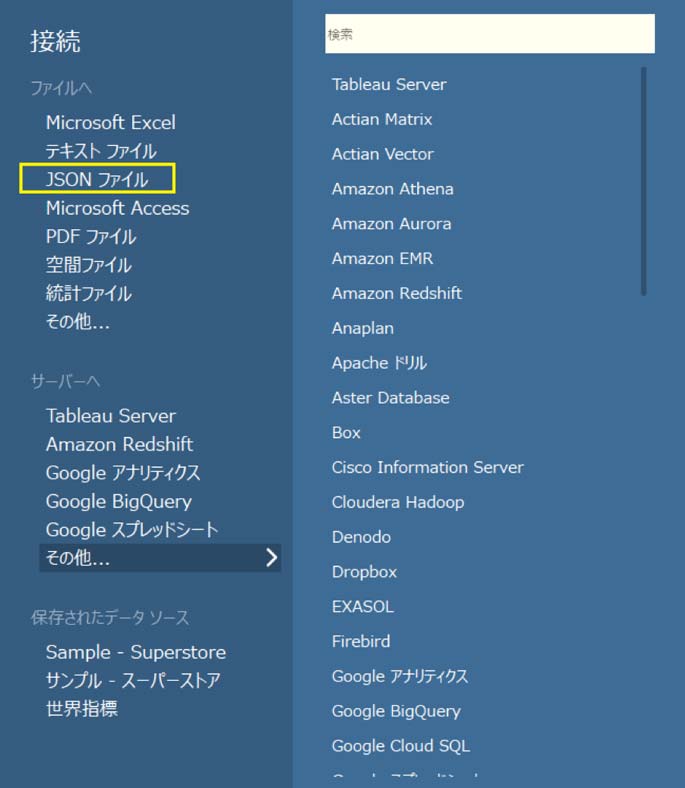Connect to a Microsoft Access file

(117, 208)
